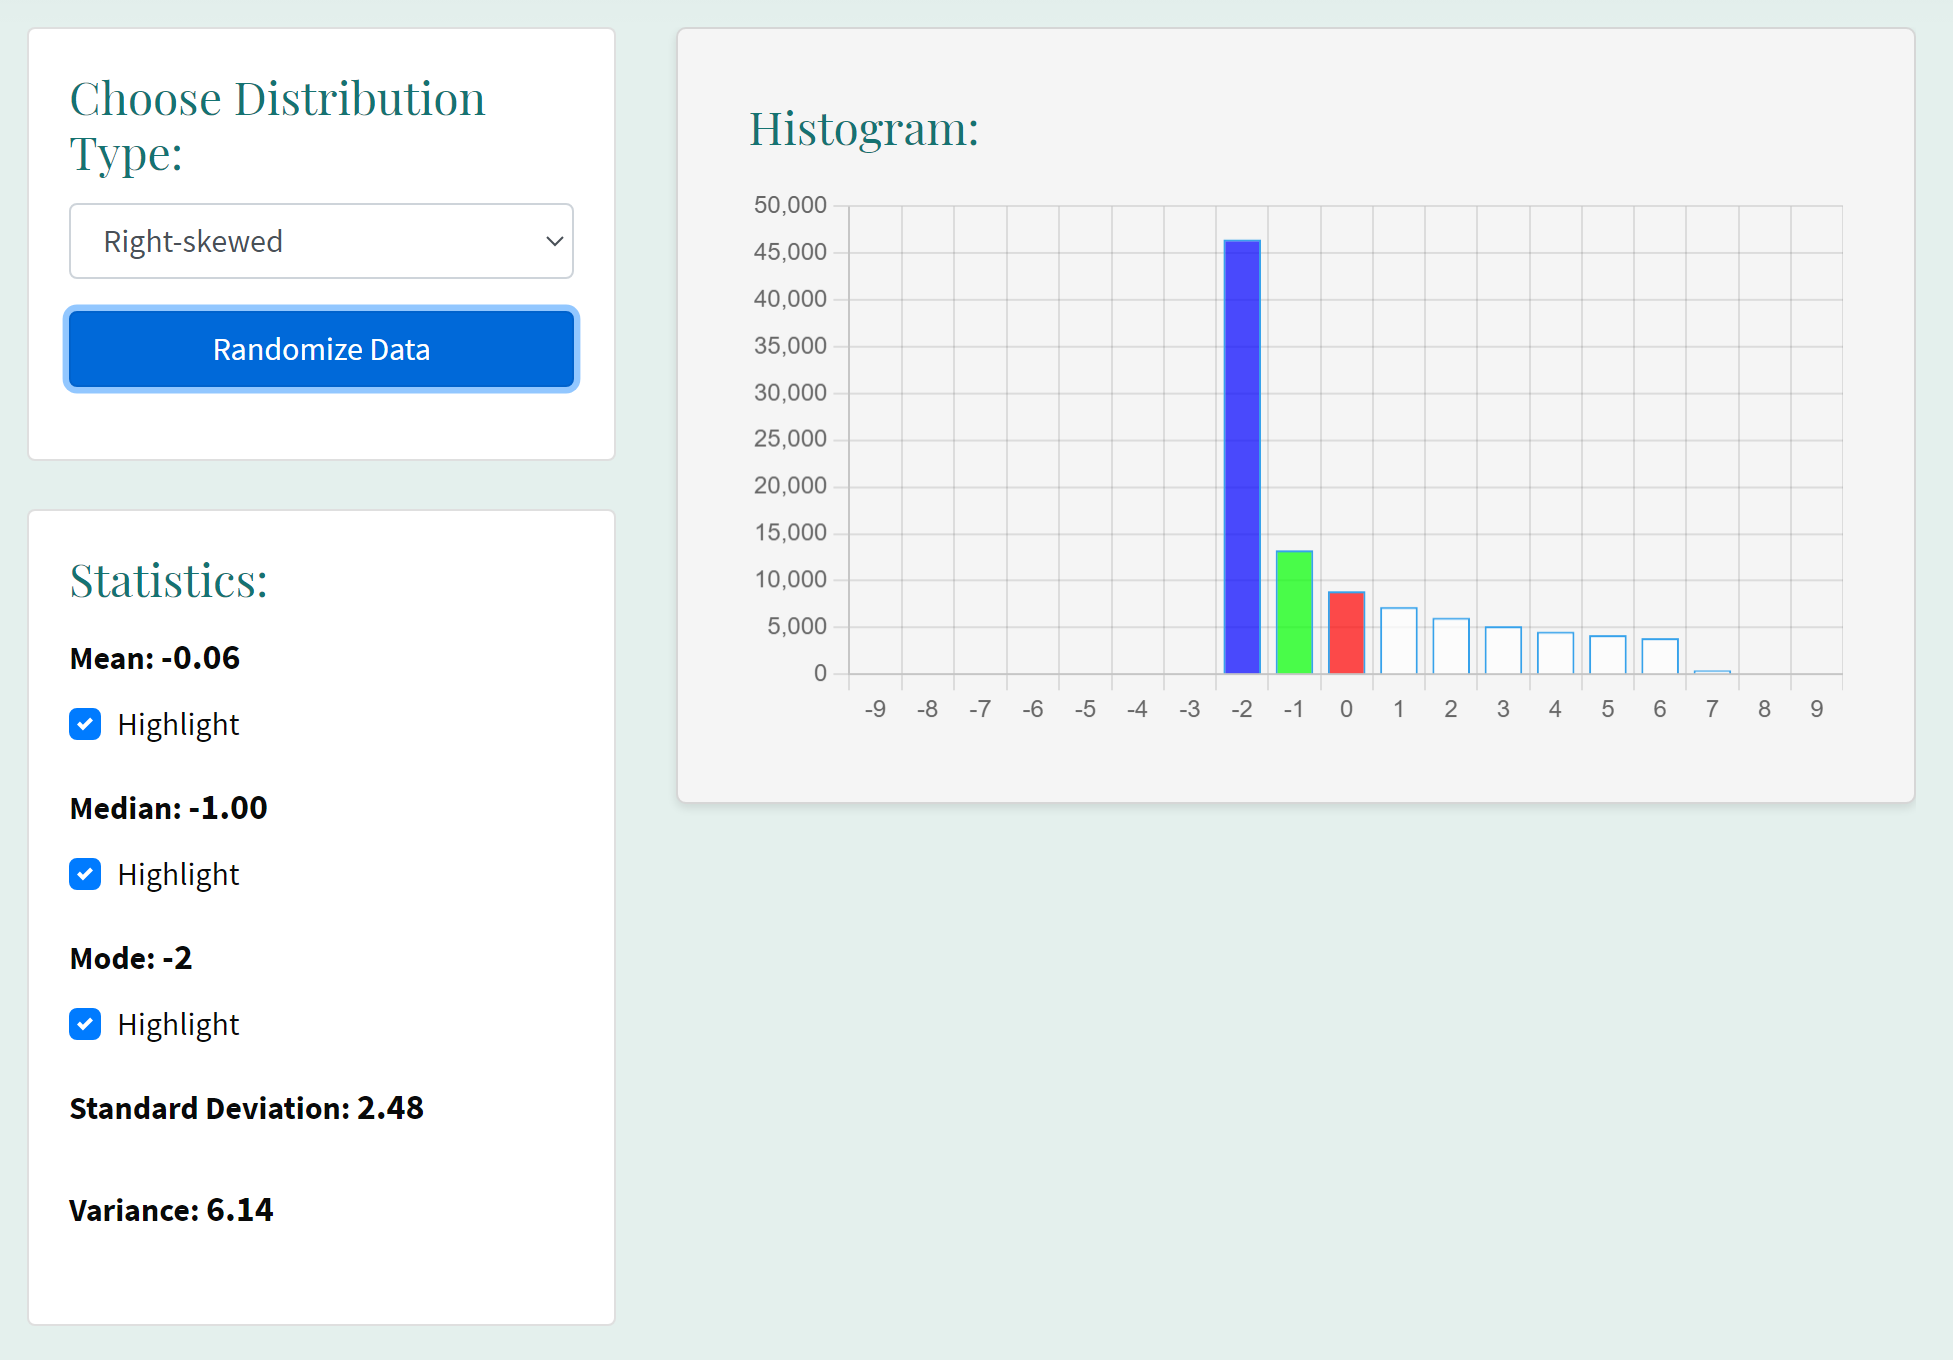Click the Randomize Data button
The width and height of the screenshot is (1954, 1360).
point(321,349)
